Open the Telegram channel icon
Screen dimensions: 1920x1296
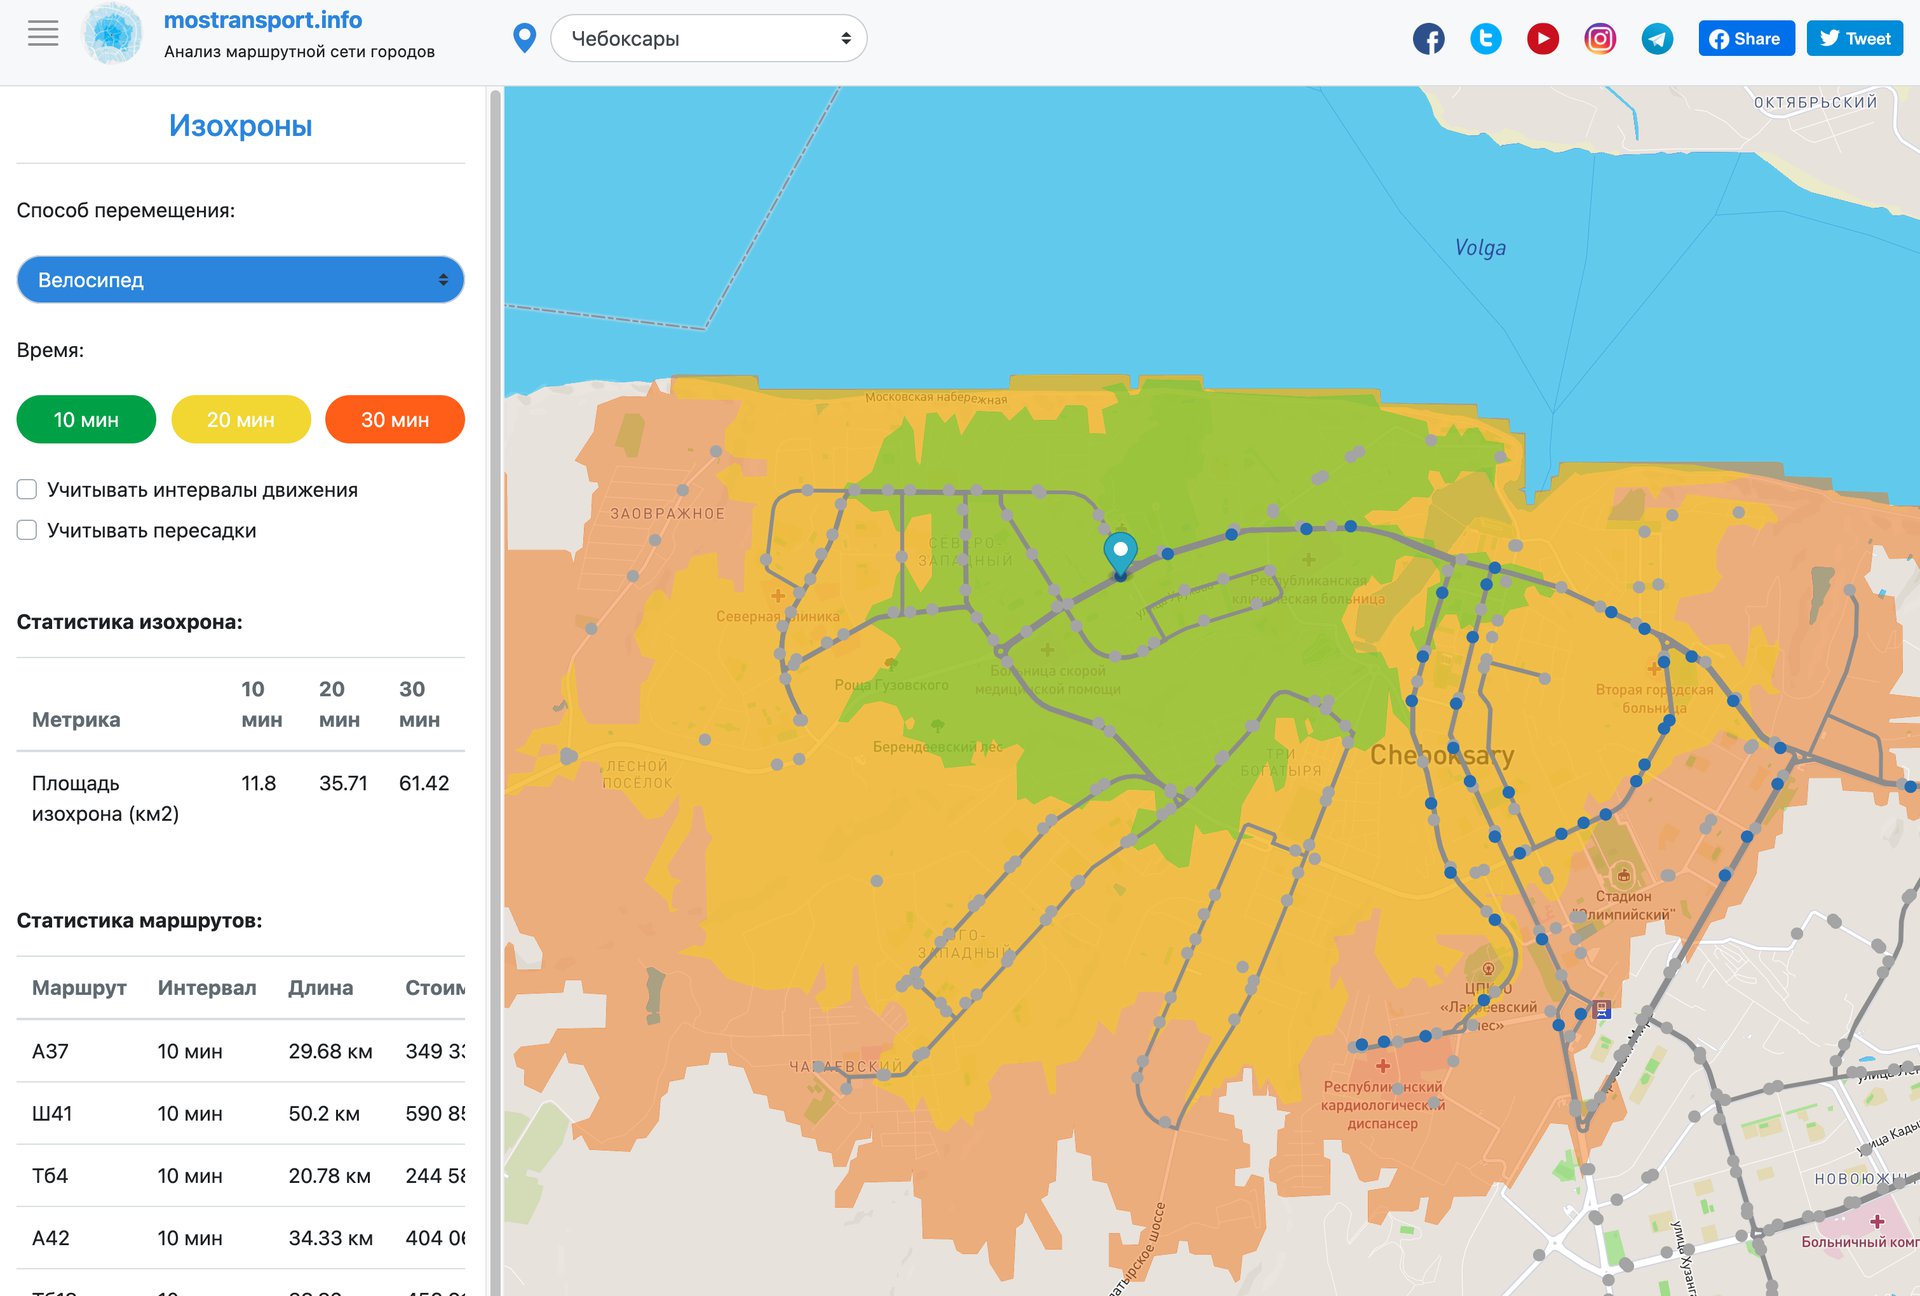tap(1657, 39)
